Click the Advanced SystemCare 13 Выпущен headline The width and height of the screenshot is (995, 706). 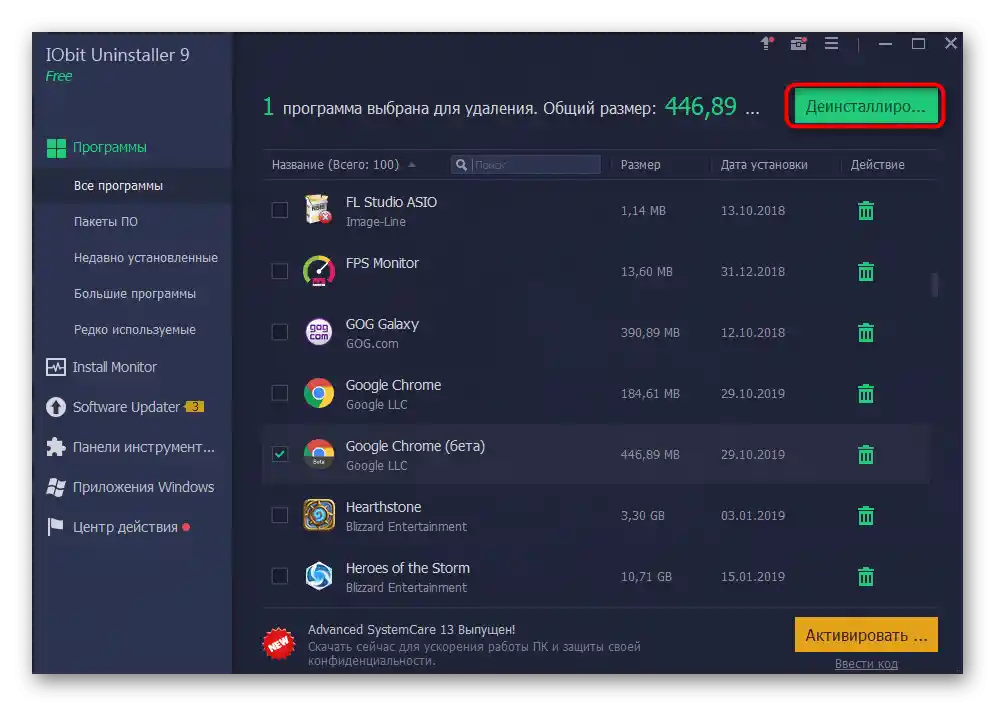pos(411,629)
